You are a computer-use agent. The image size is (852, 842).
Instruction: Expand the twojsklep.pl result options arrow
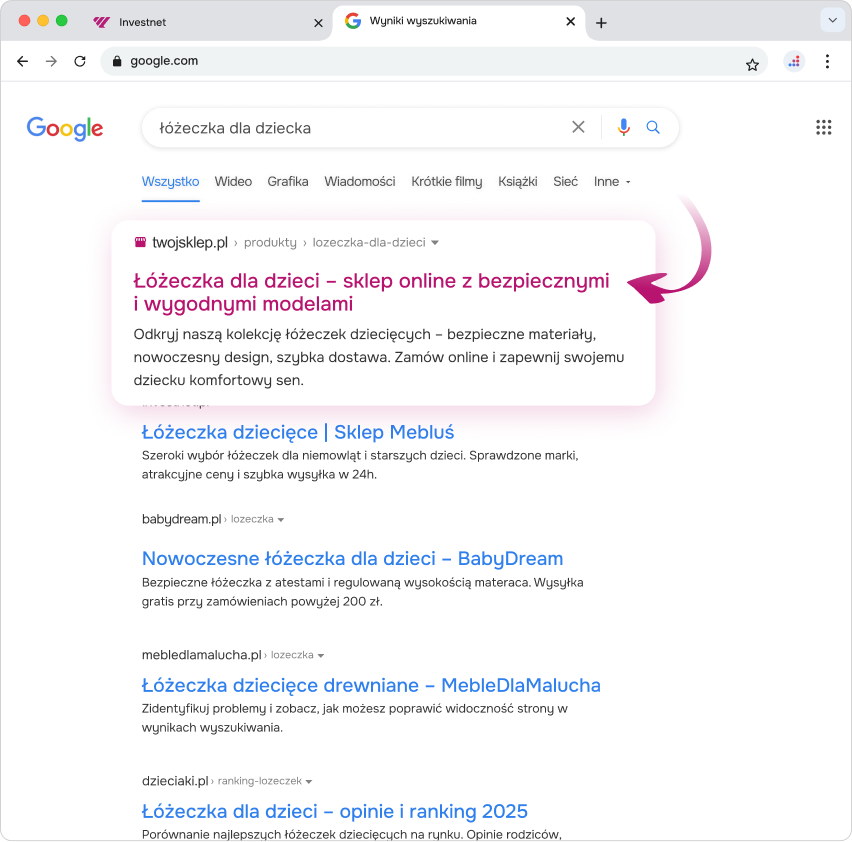click(435, 243)
